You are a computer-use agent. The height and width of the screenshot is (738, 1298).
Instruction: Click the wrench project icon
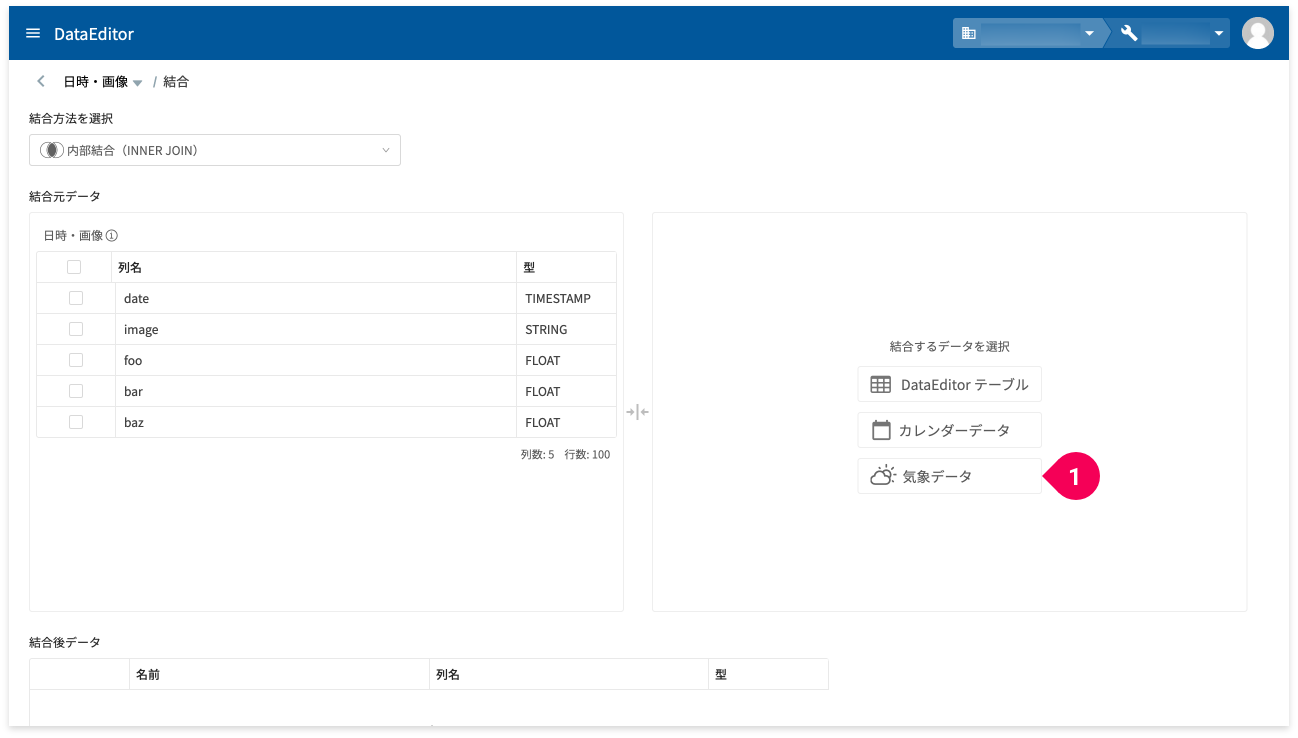point(1129,33)
